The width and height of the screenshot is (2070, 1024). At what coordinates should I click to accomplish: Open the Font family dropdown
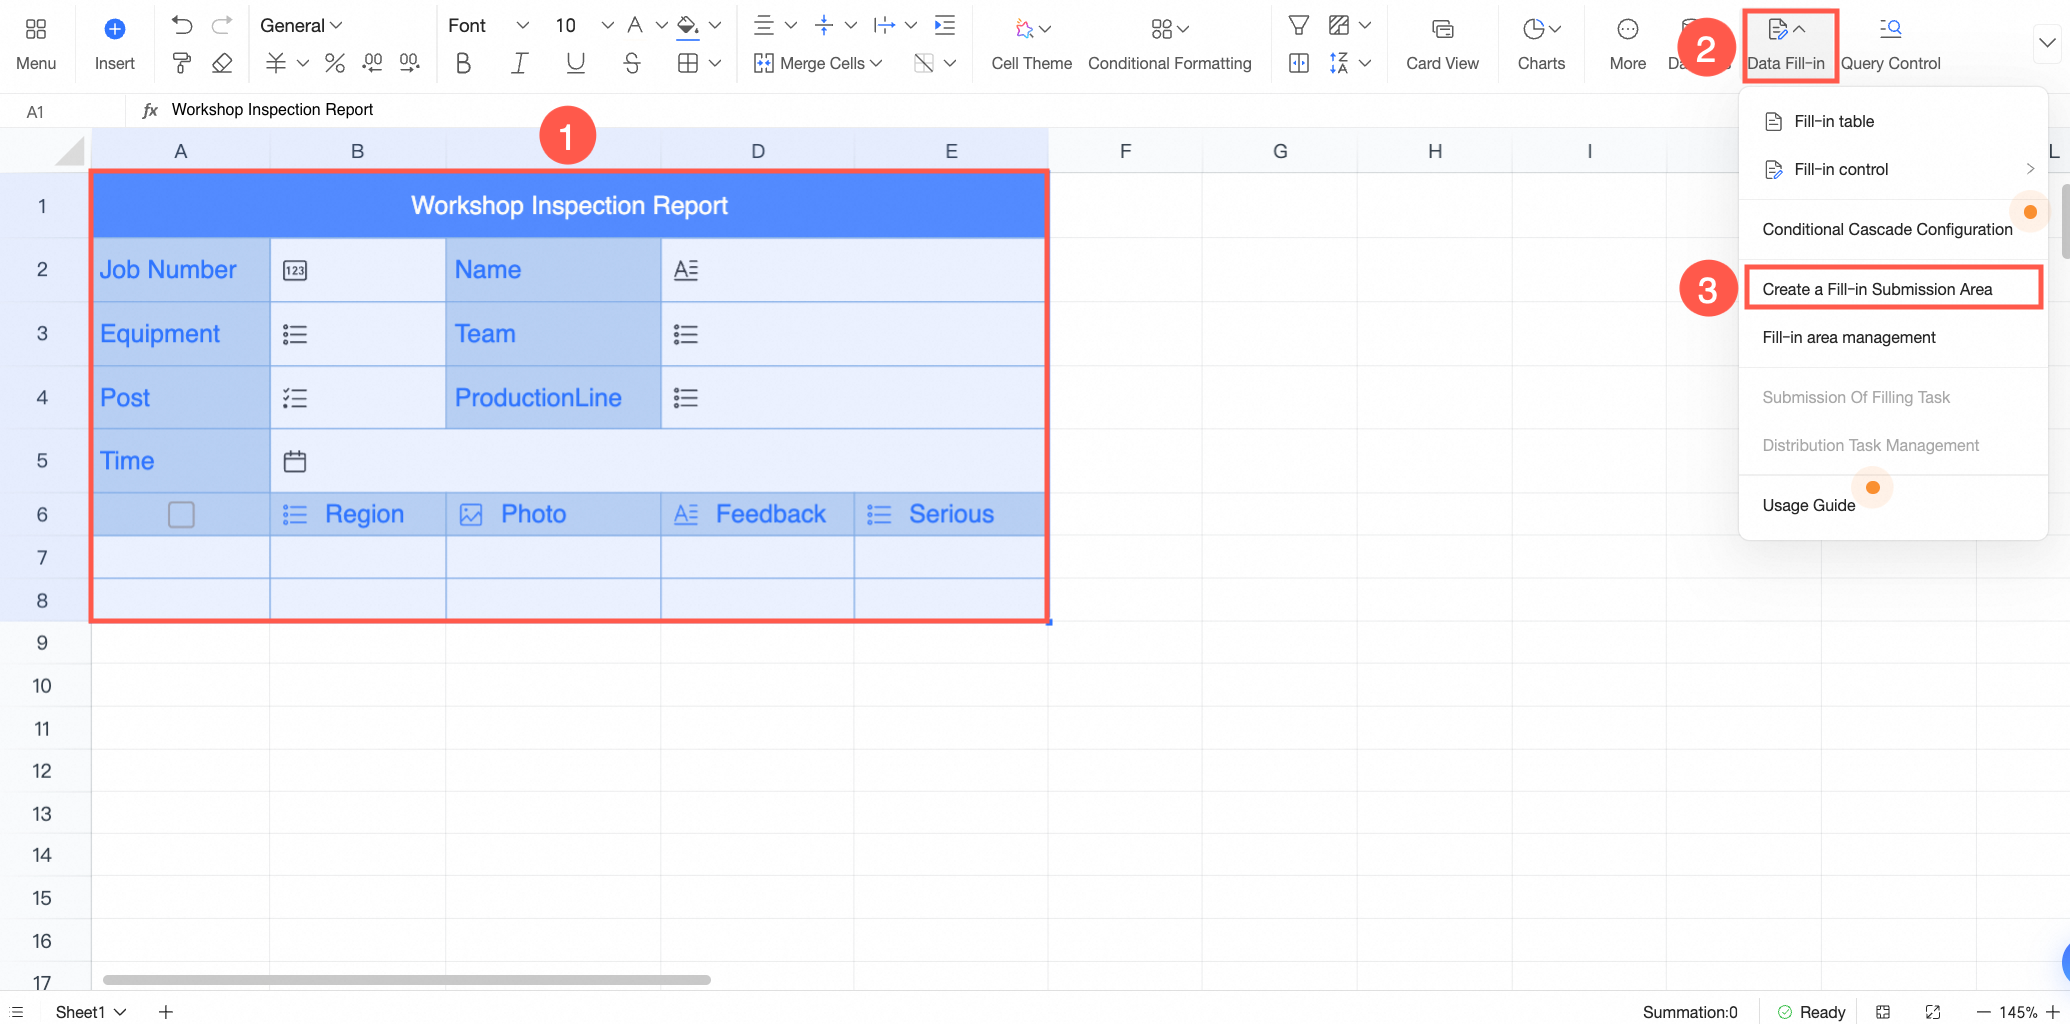coord(488,25)
